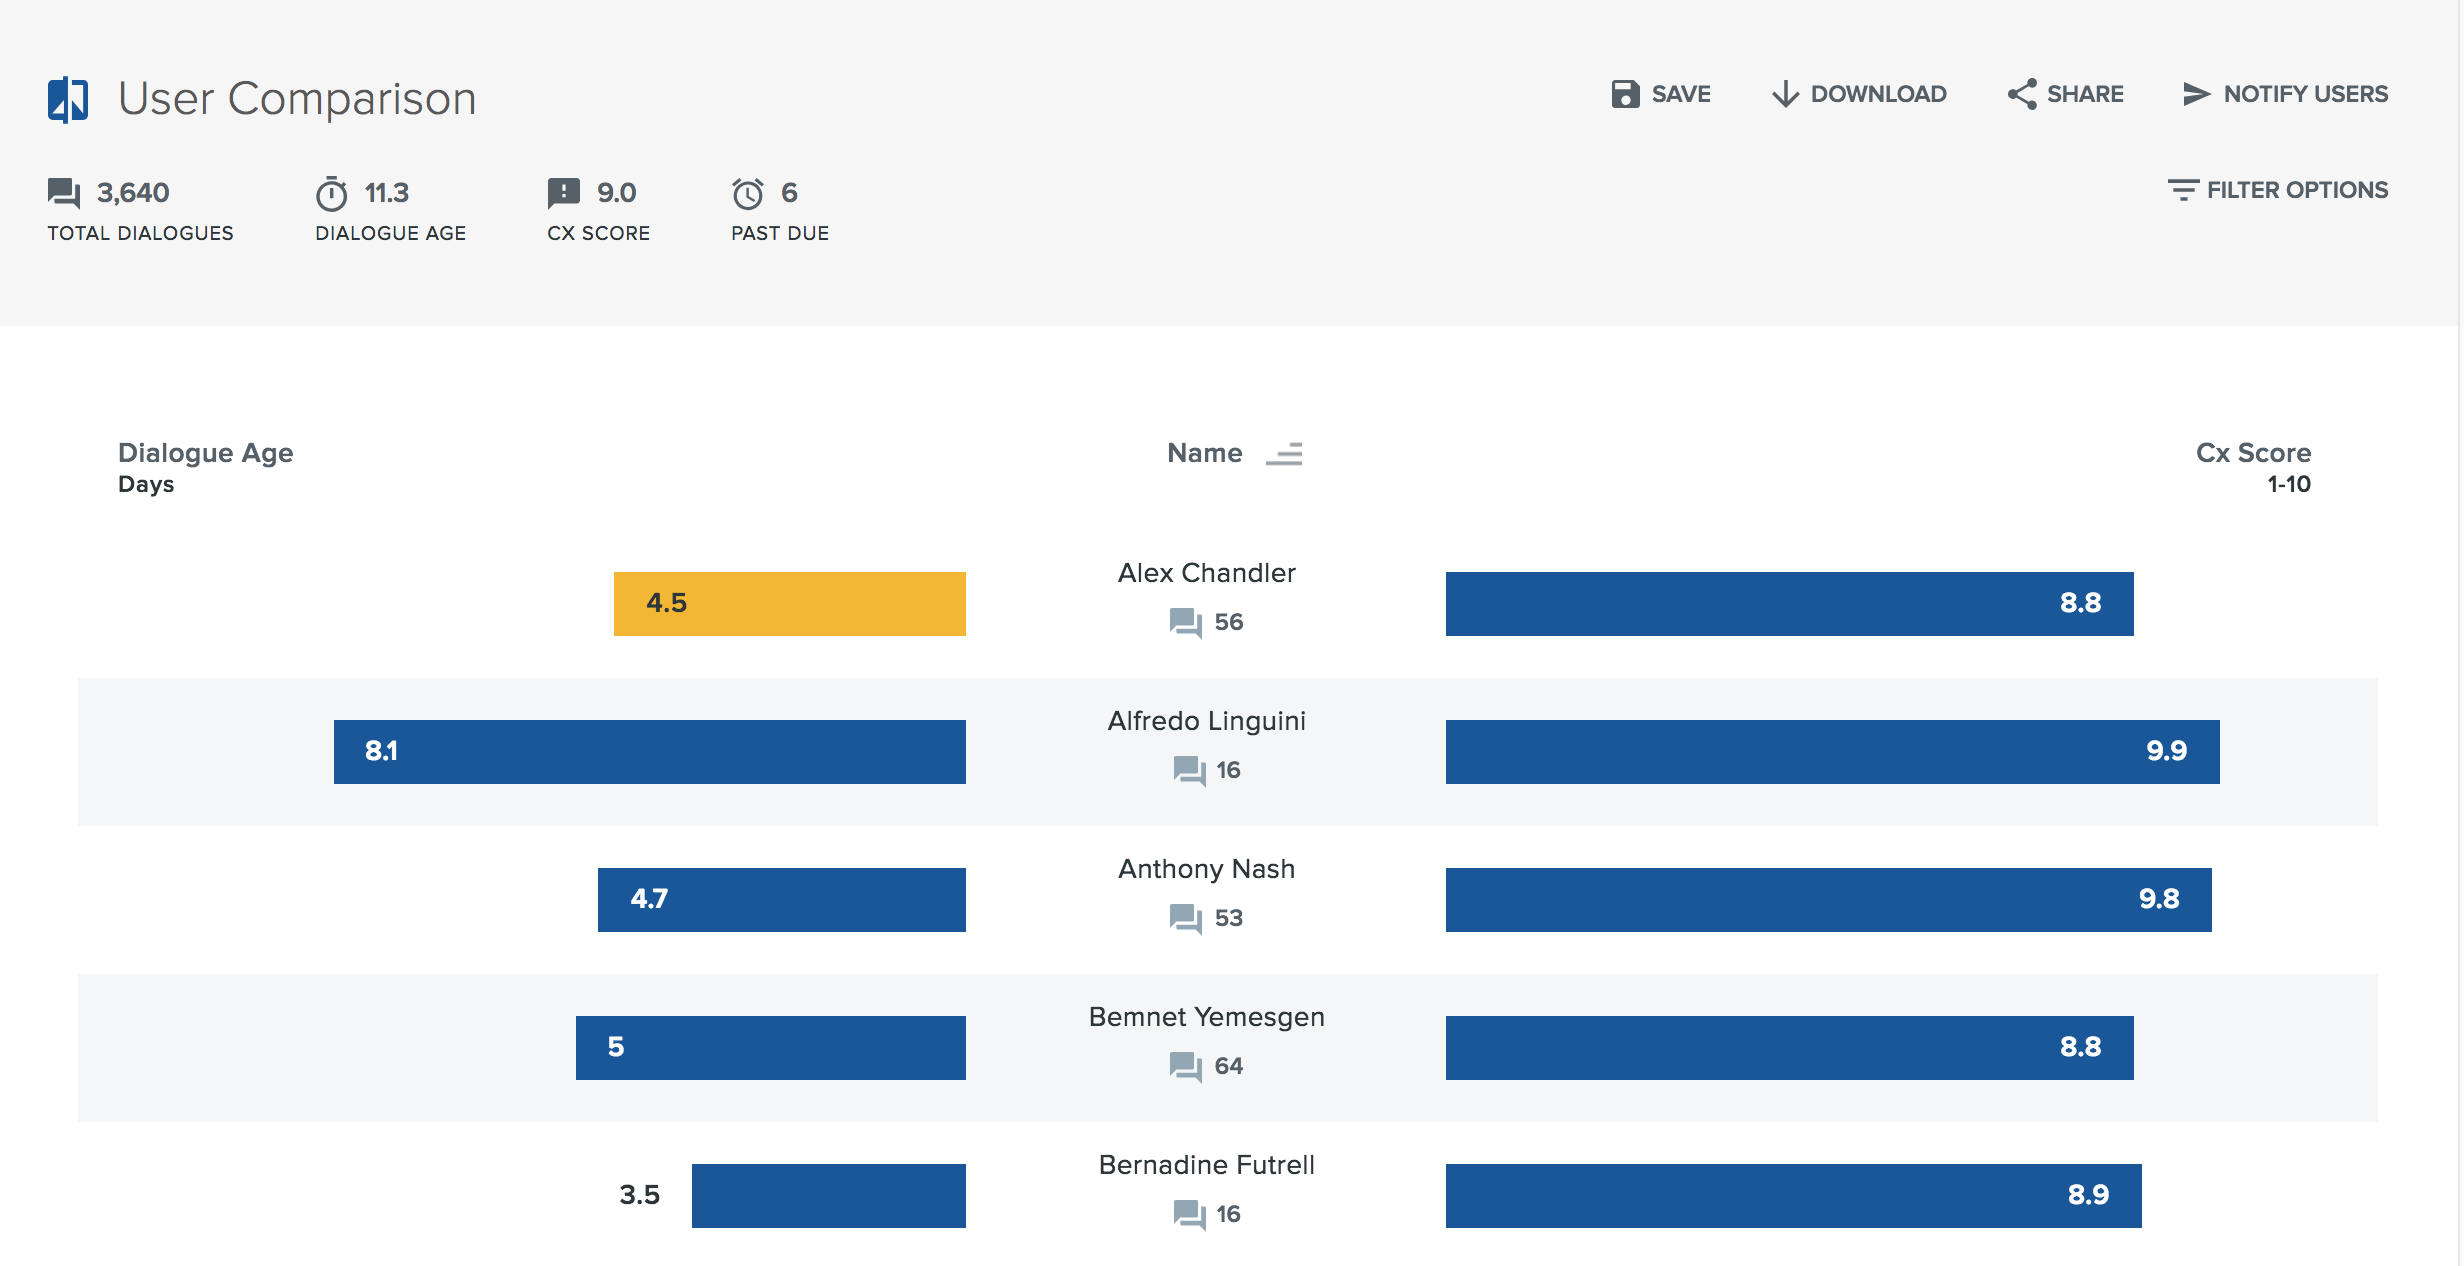Click the Save floppy disk icon
The width and height of the screenshot is (2464, 1266).
pyautogui.click(x=1625, y=94)
